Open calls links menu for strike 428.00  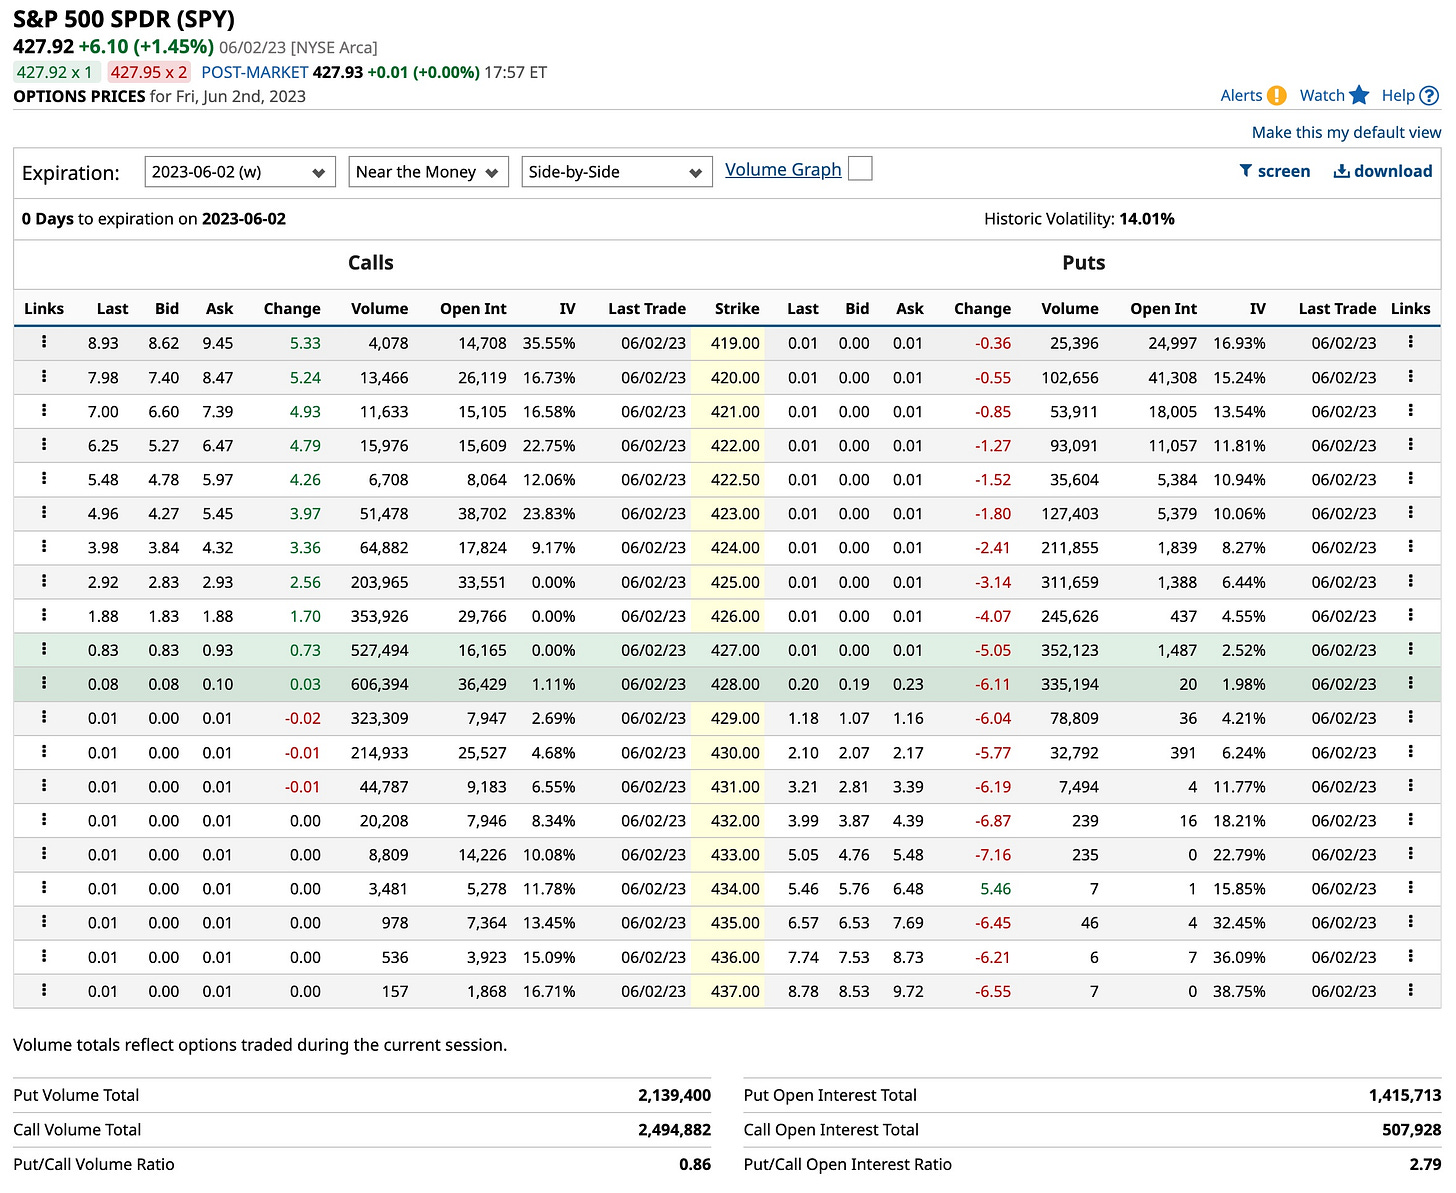click(x=44, y=683)
